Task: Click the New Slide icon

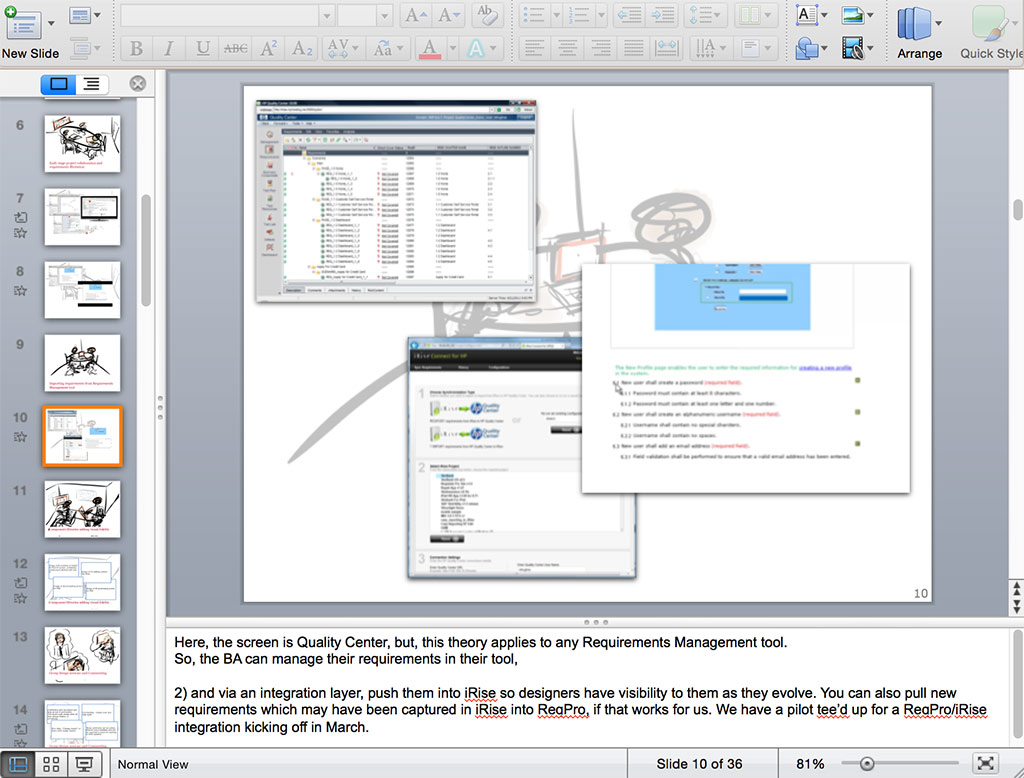Action: (x=22, y=23)
